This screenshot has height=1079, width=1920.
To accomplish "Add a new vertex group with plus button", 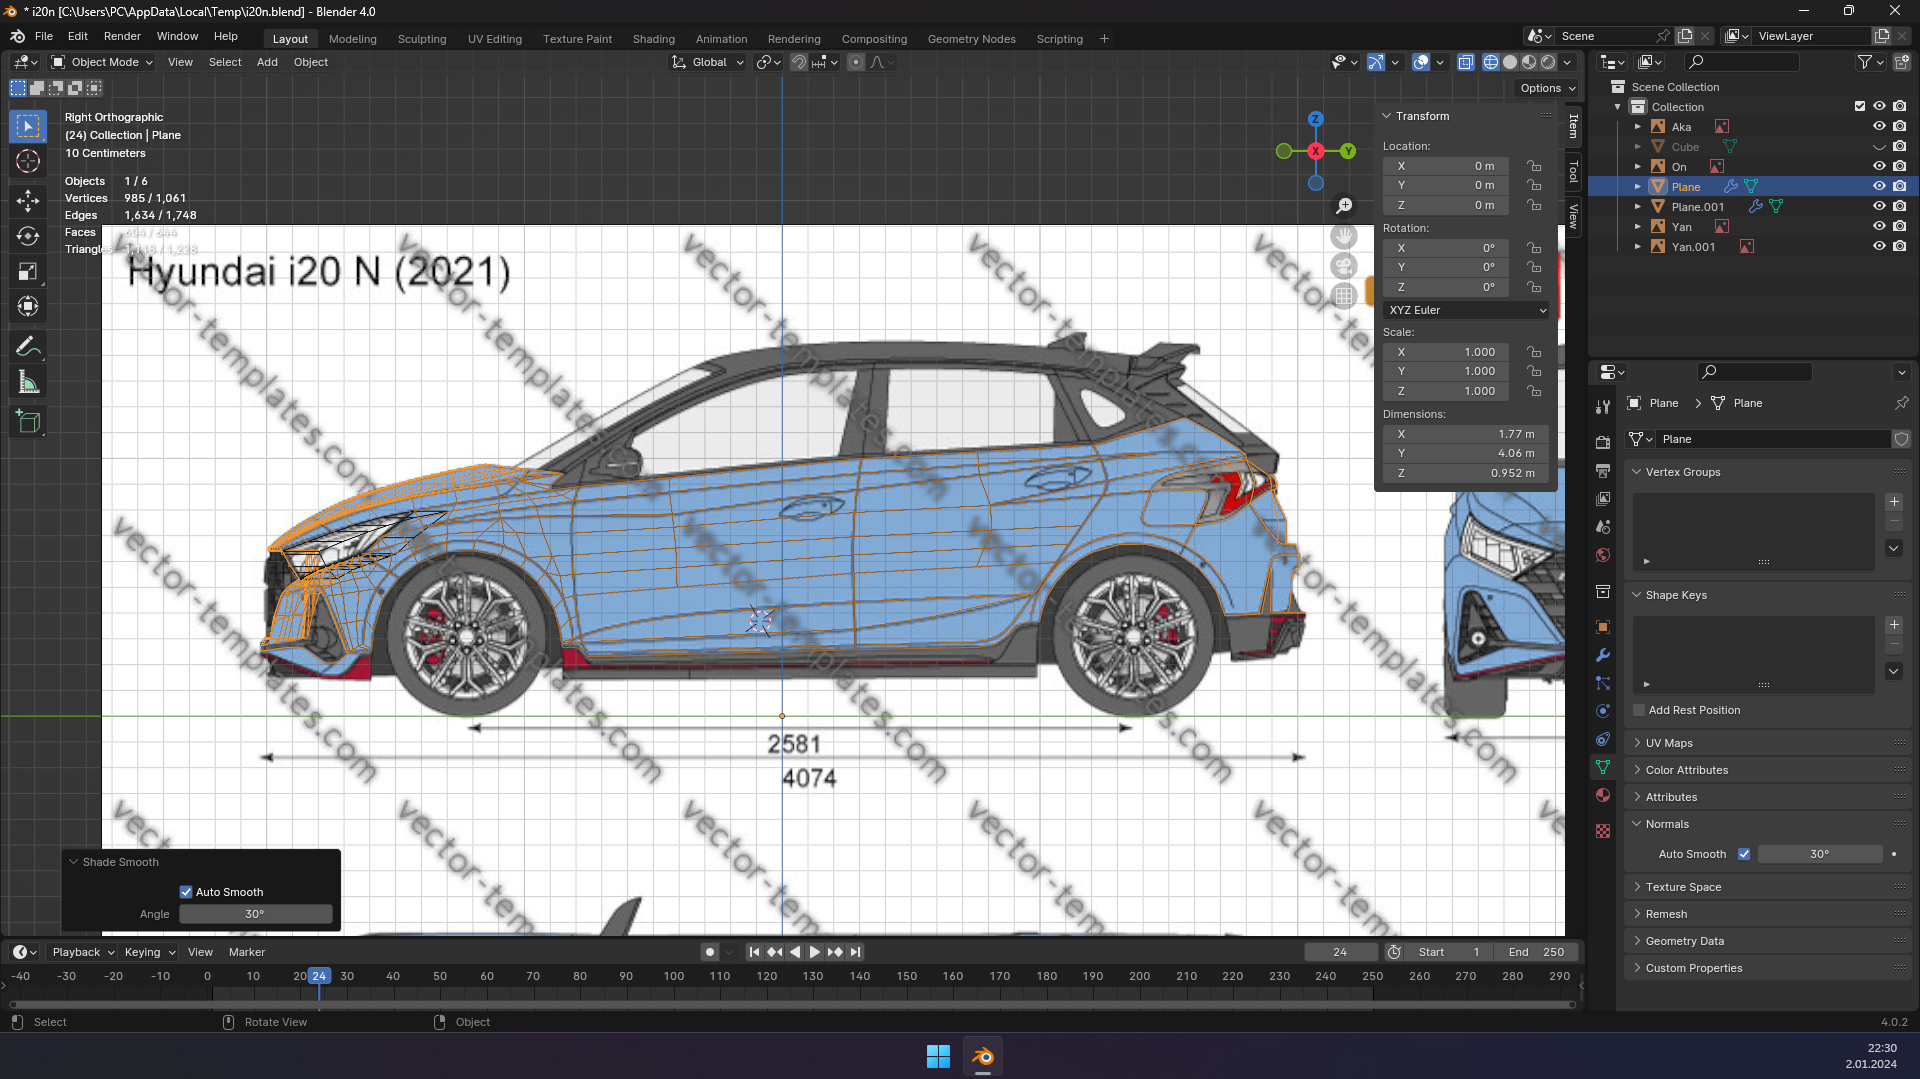I will pos(1894,502).
